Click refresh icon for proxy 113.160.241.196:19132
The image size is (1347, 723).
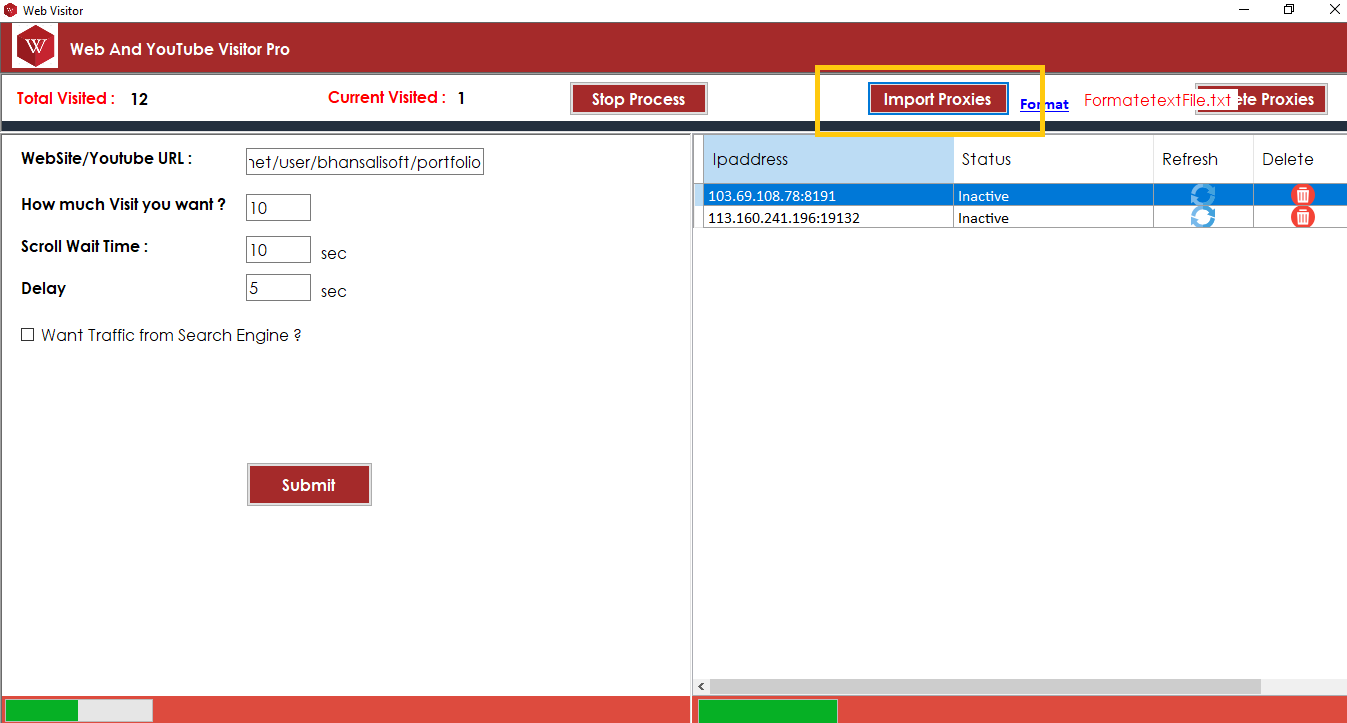[x=1202, y=217]
